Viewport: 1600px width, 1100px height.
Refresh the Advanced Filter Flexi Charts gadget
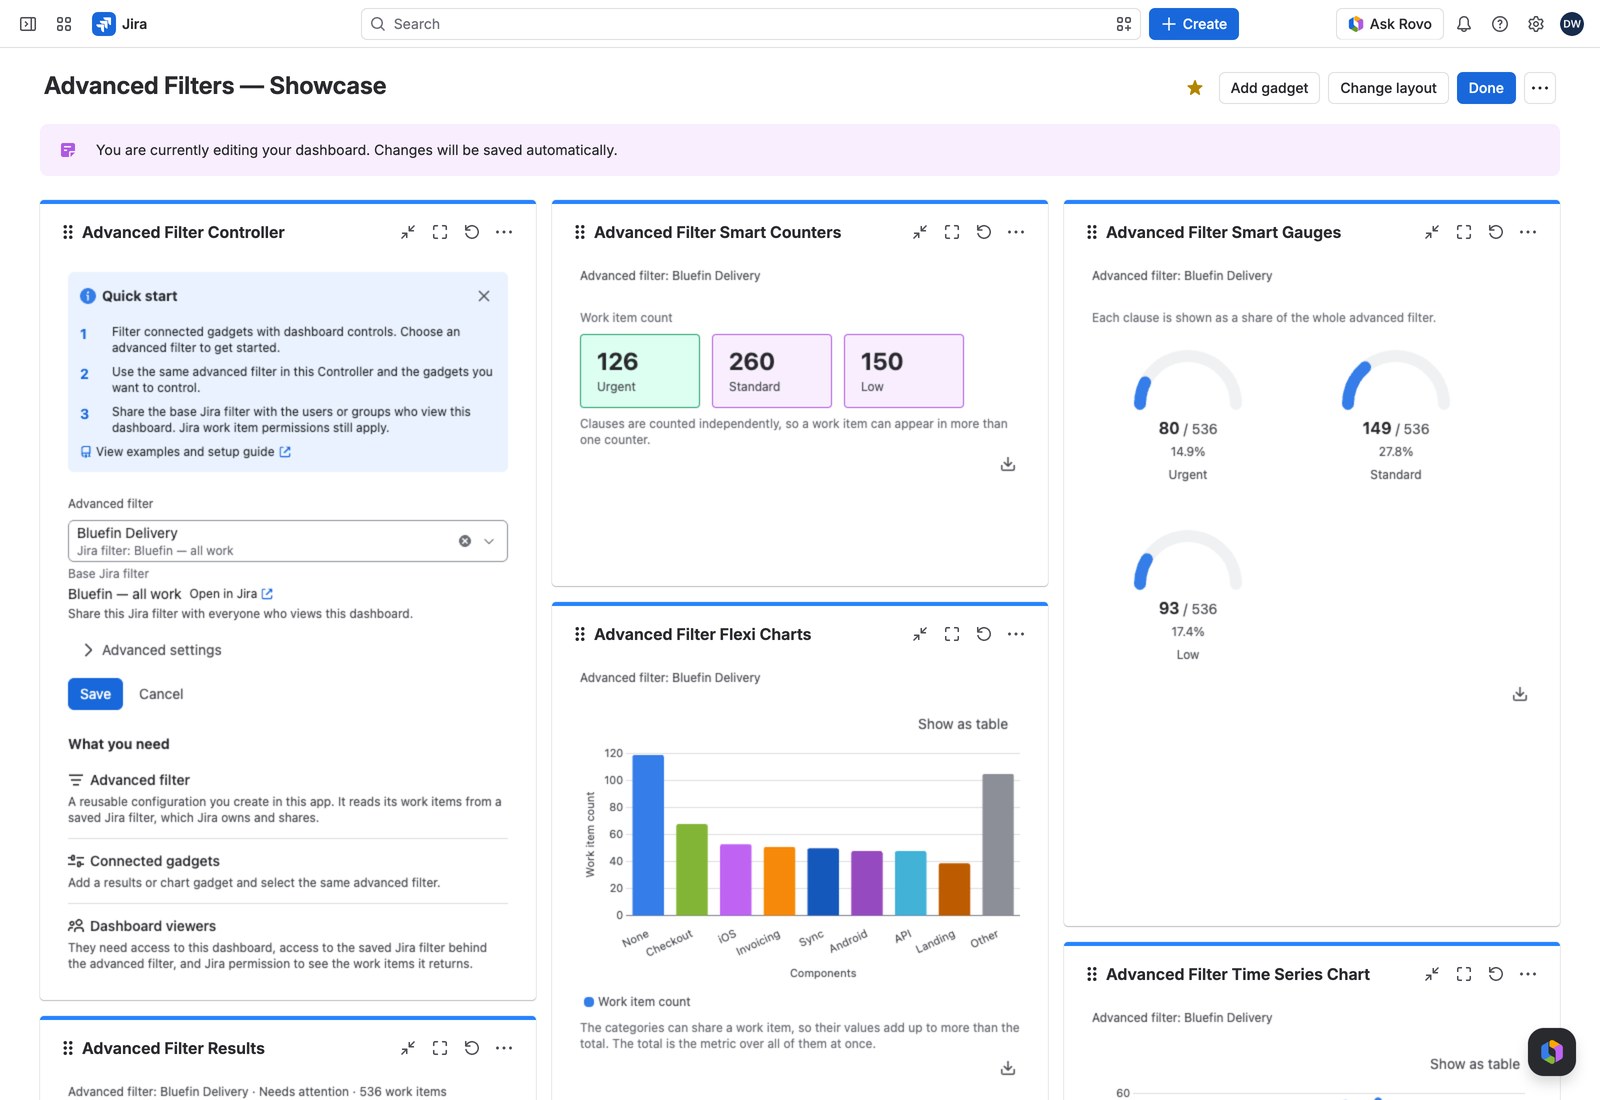click(x=984, y=634)
